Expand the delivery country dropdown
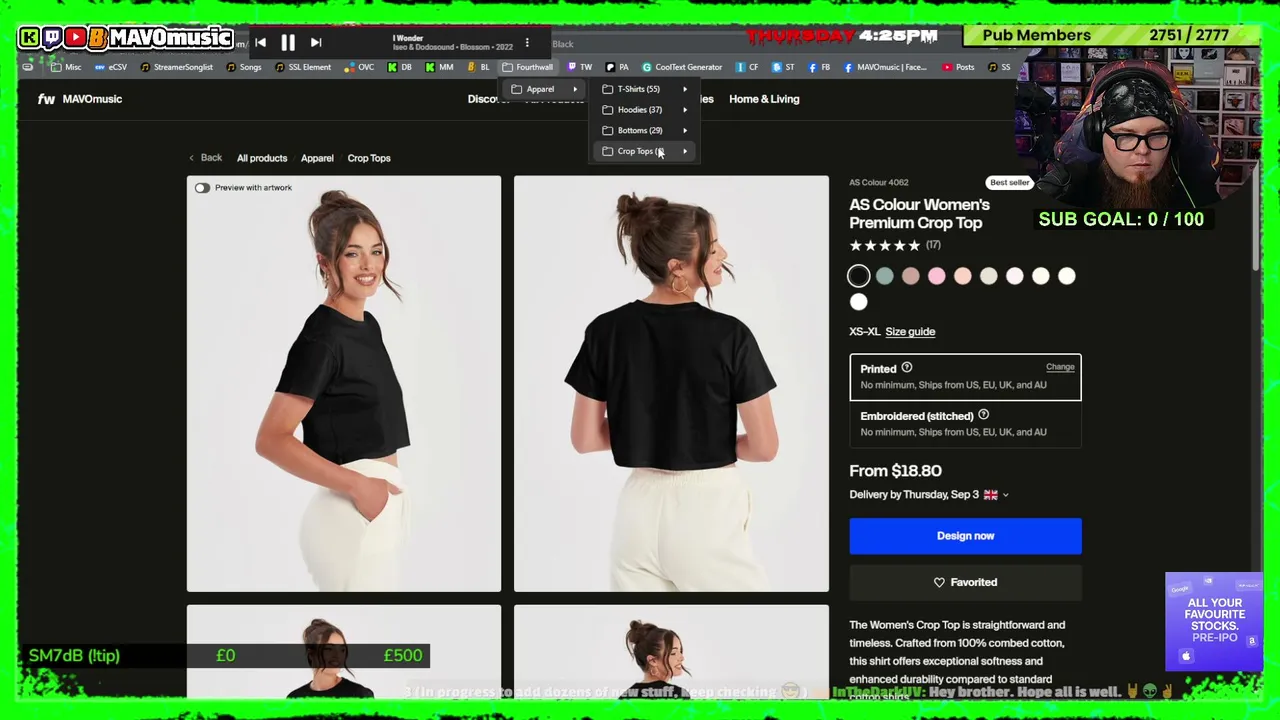Viewport: 1280px width, 720px height. pyautogui.click(x=1005, y=495)
